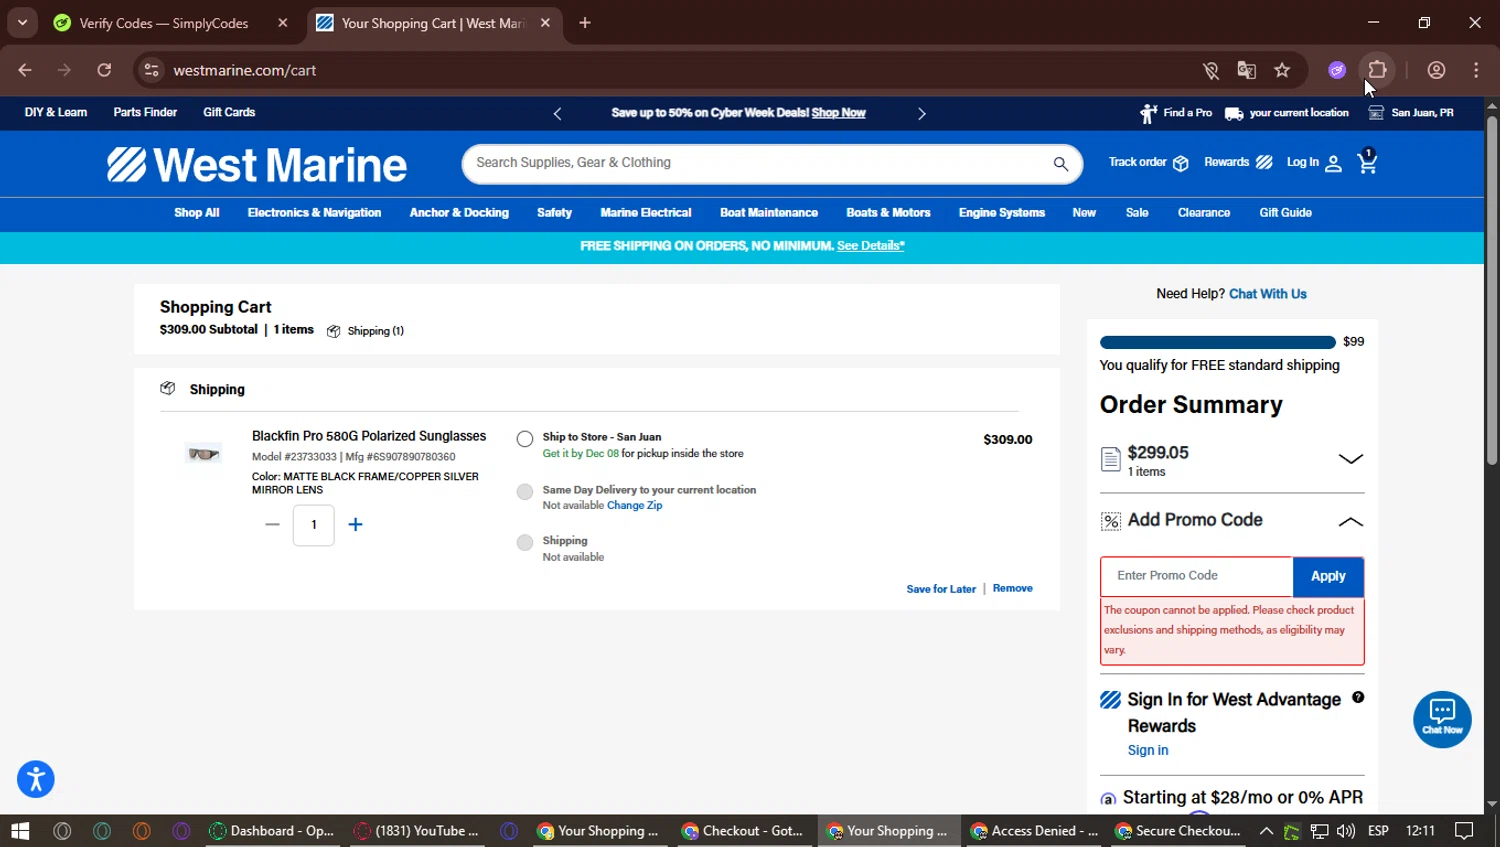Image resolution: width=1500 pixels, height=847 pixels.
Task: Open Track order from the header
Action: [1148, 162]
